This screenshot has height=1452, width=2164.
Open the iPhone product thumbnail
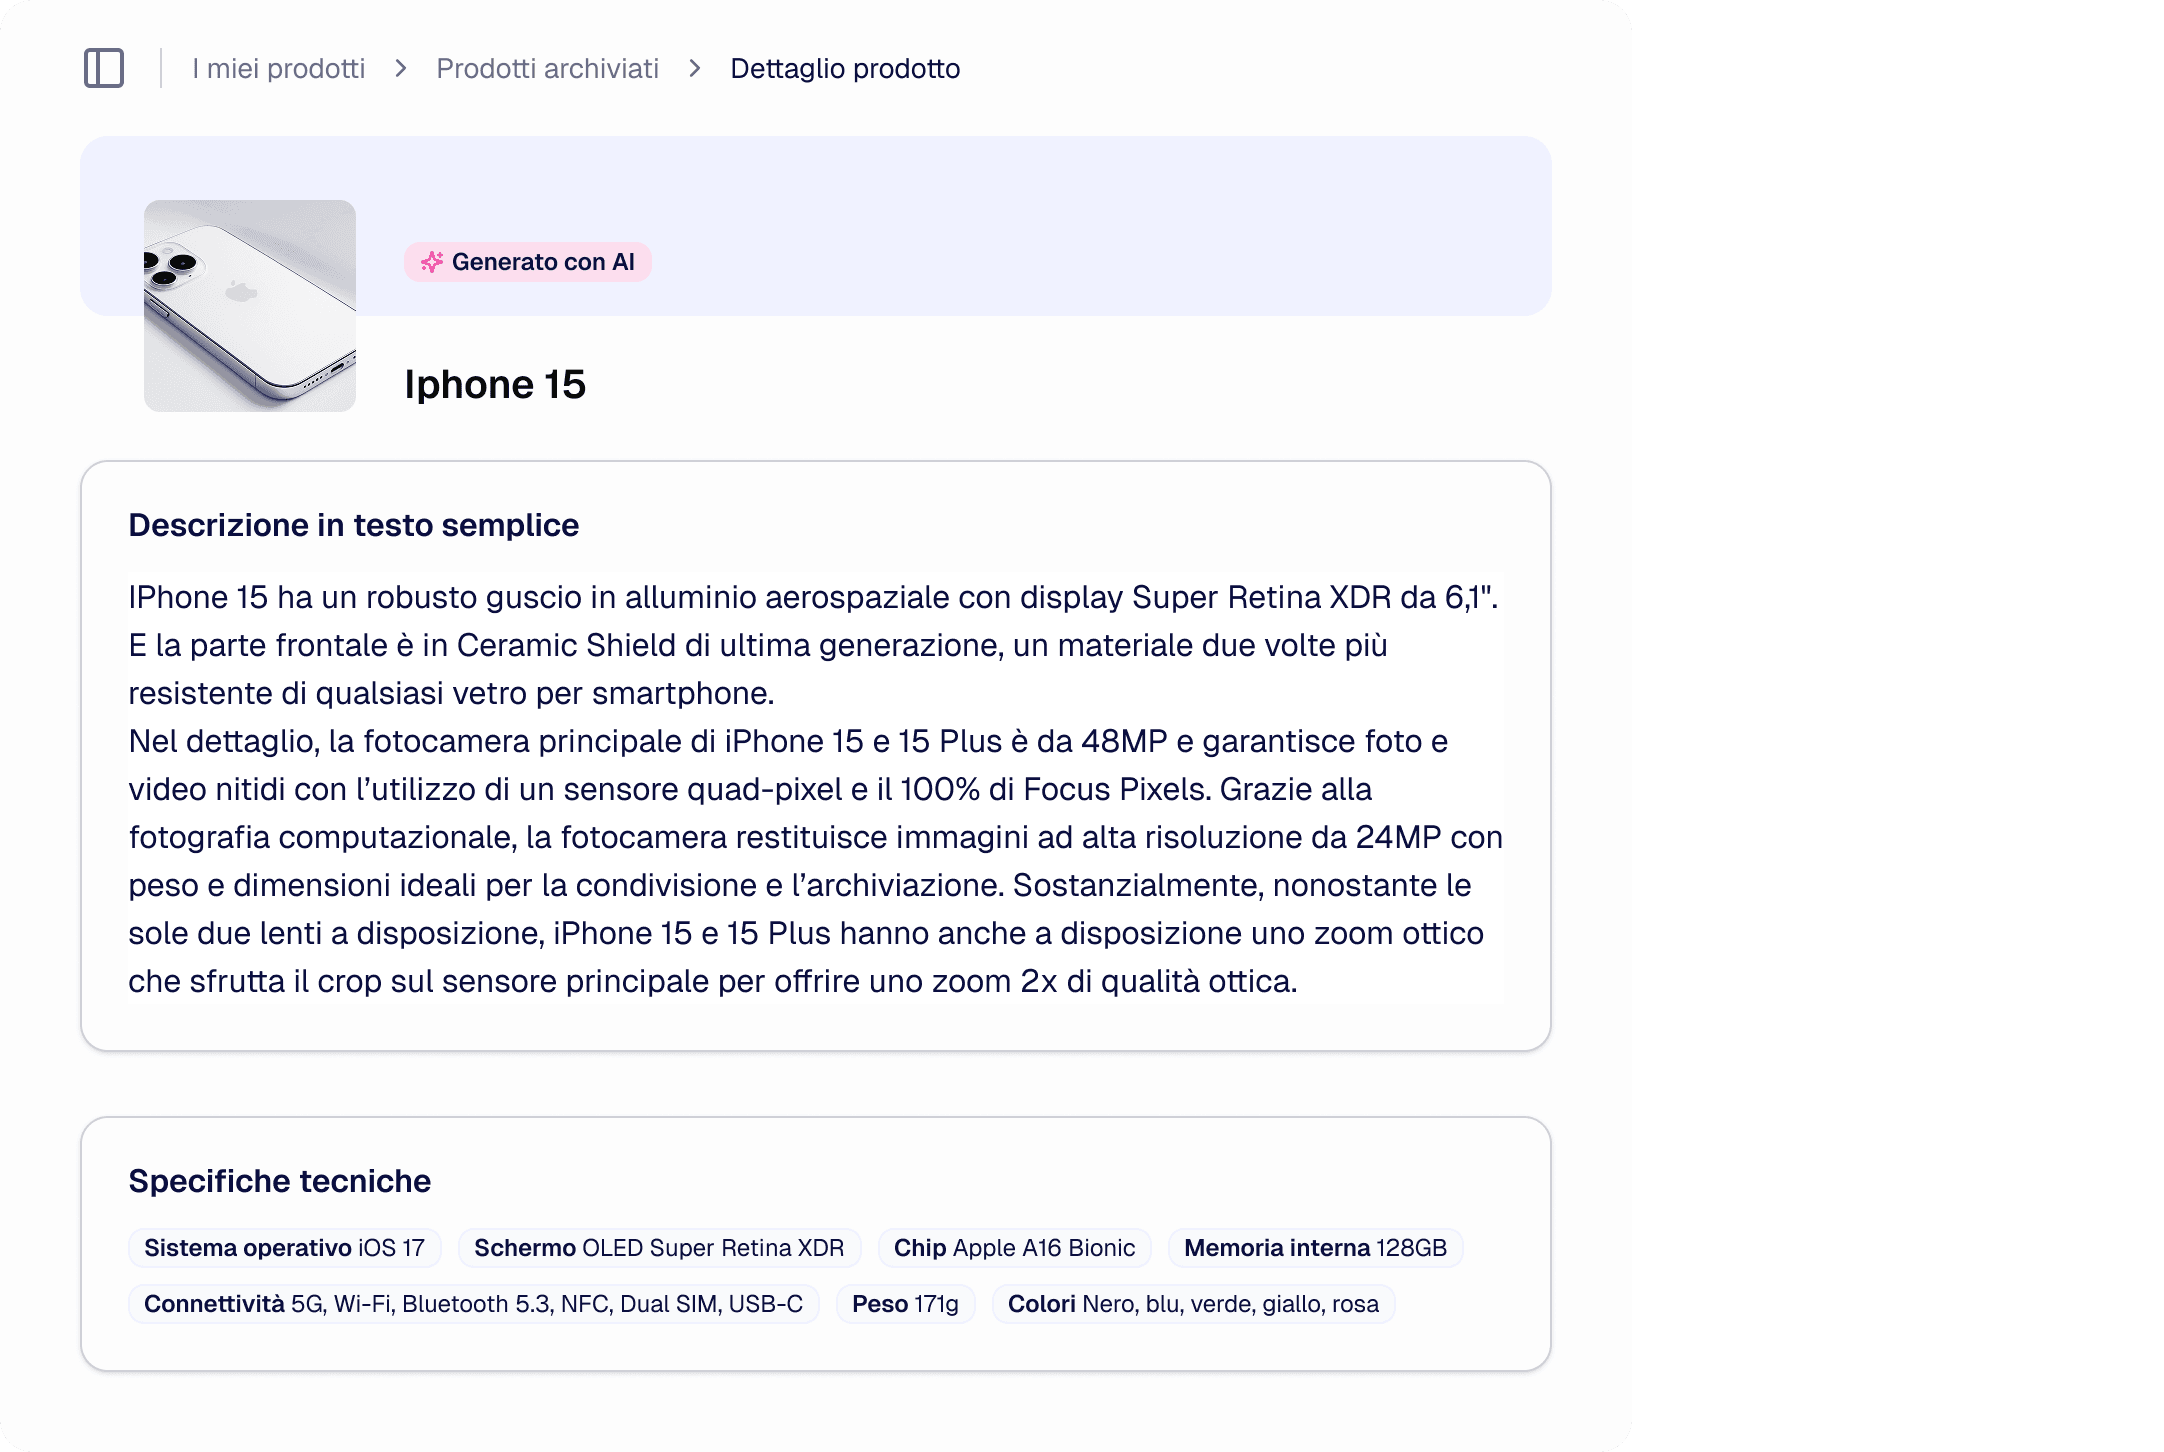click(250, 306)
